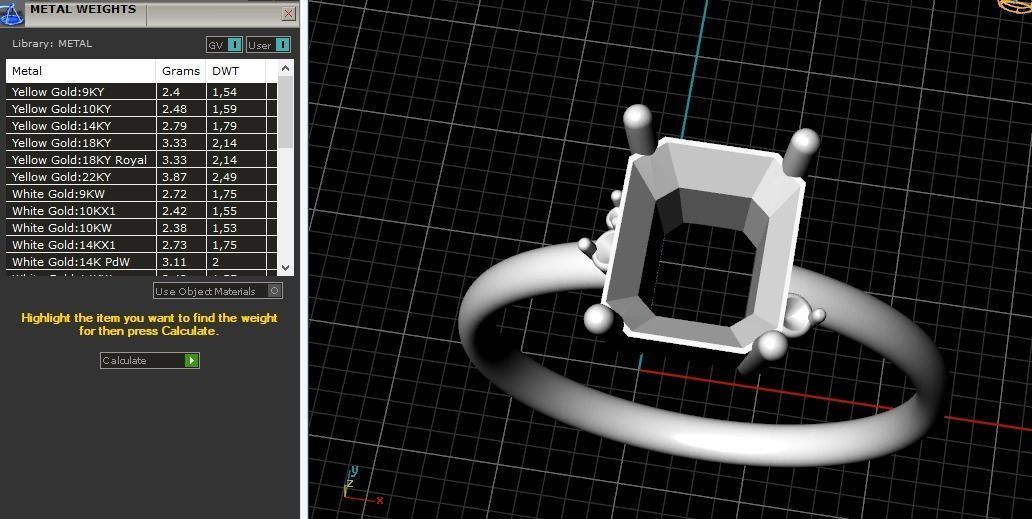
Task: Select the Yellow Gold:22KY row
Action: coord(142,177)
